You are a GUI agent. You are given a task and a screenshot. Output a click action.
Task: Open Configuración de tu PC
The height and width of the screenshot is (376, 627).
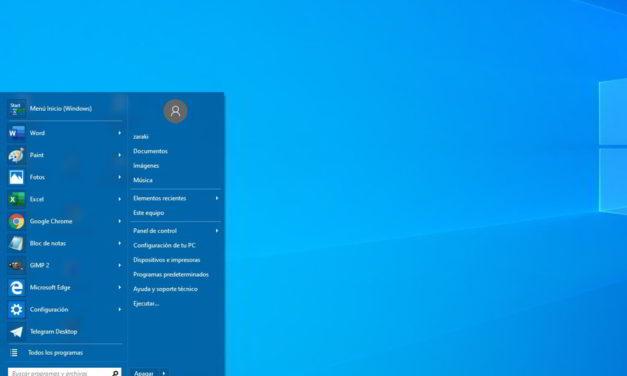coord(164,245)
